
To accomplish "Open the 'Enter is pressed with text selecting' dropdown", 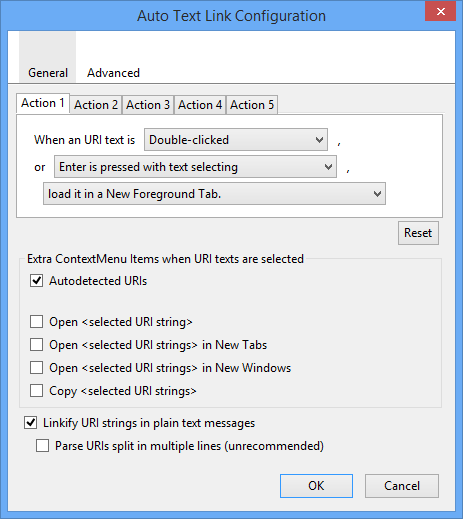I will coord(195,167).
